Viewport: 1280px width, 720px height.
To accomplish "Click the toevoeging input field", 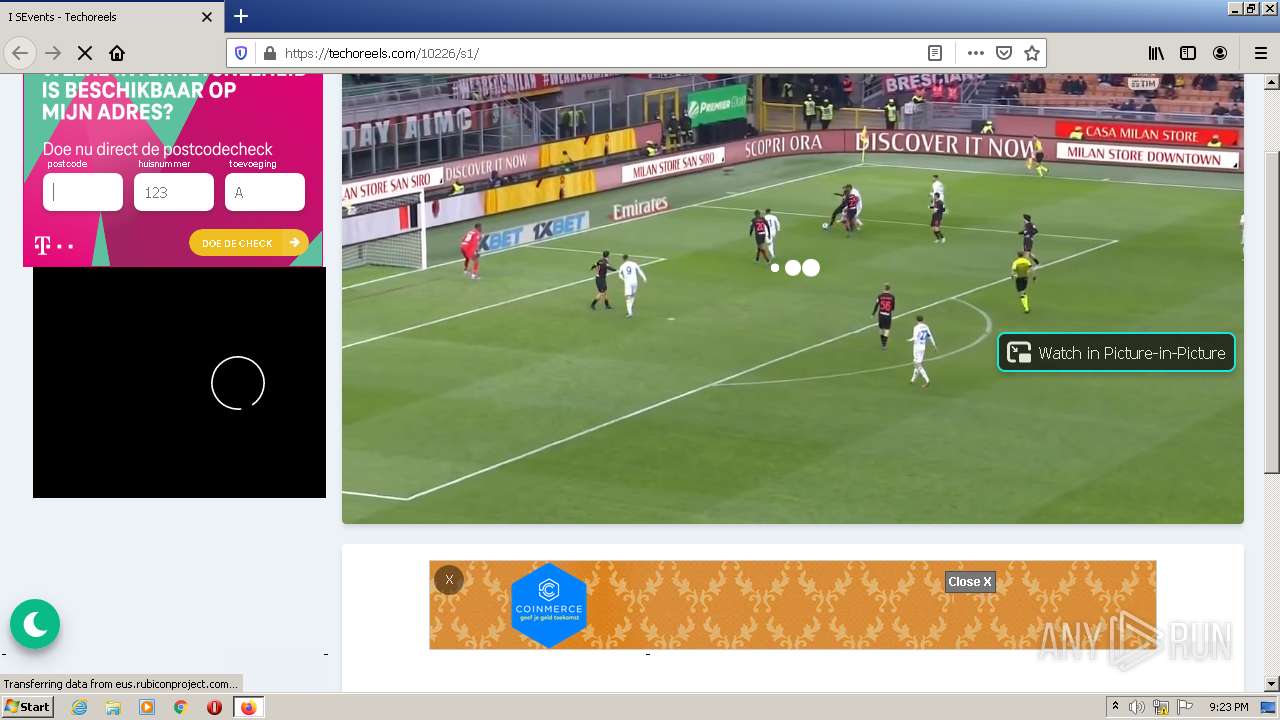I will 265,192.
